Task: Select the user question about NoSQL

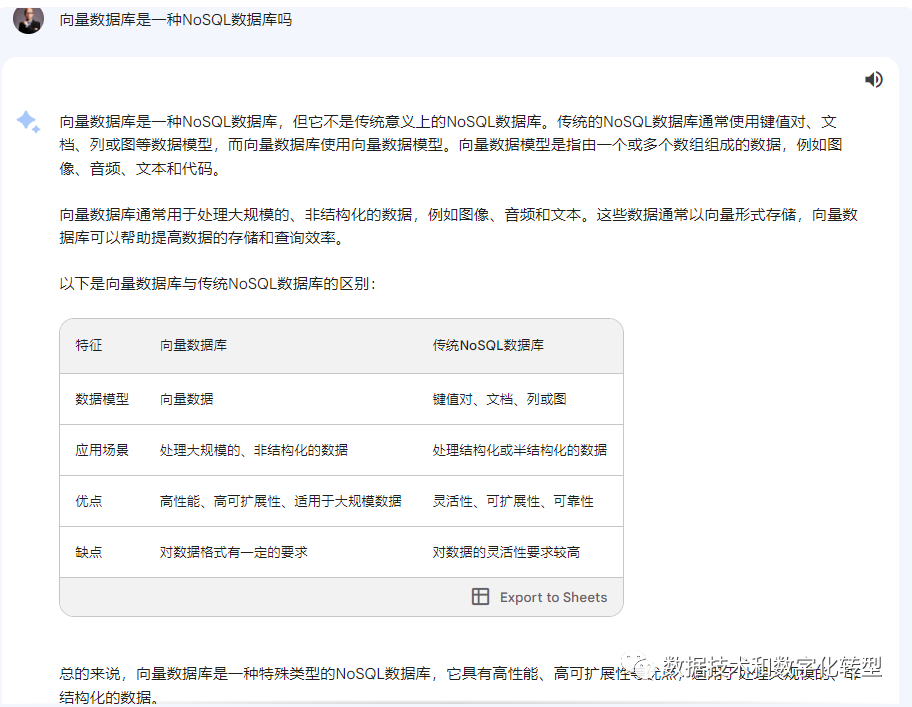Action: tap(176, 19)
